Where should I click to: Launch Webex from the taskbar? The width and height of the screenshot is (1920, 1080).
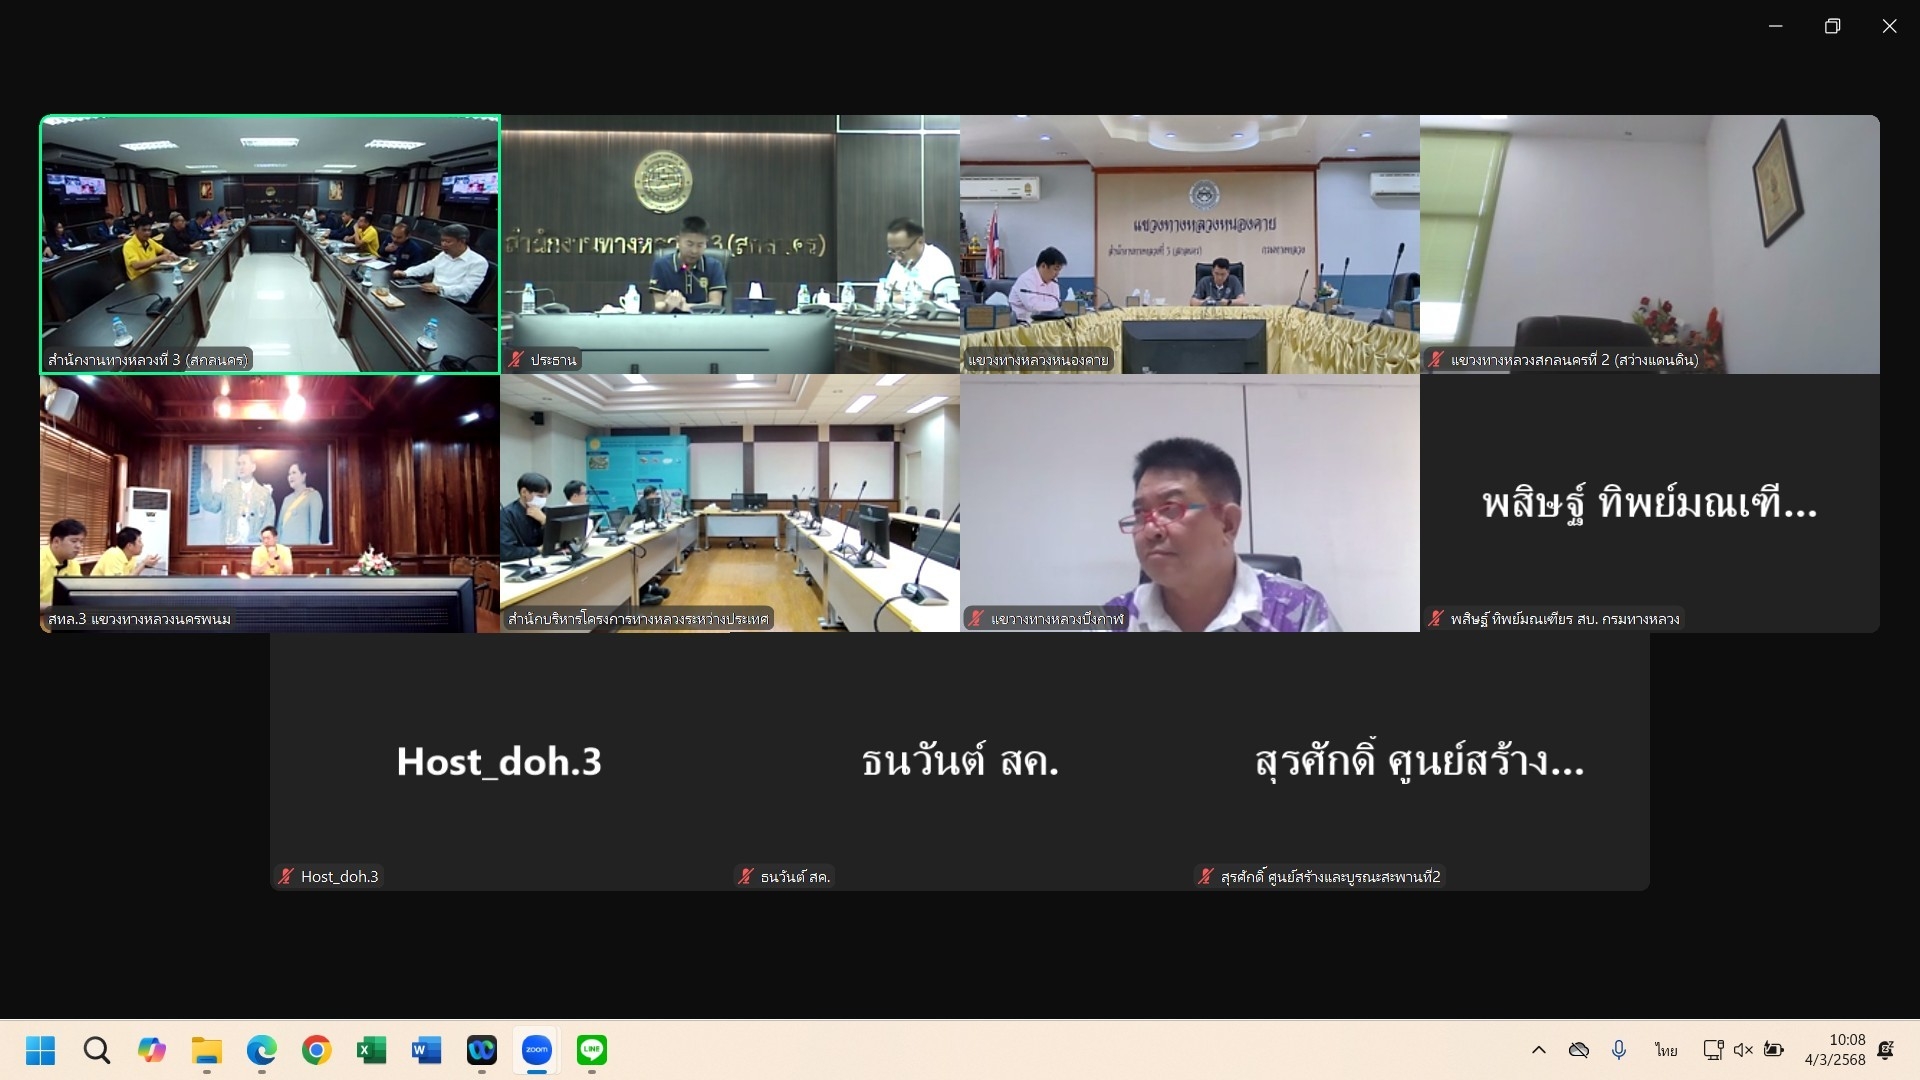[x=482, y=1050]
